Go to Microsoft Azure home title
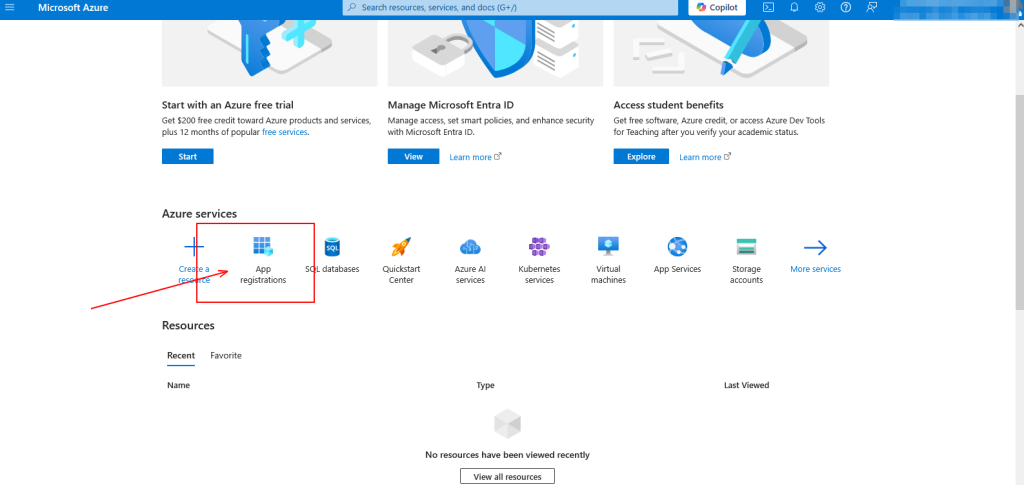Screen dimensions: 1024x485 coord(73,8)
